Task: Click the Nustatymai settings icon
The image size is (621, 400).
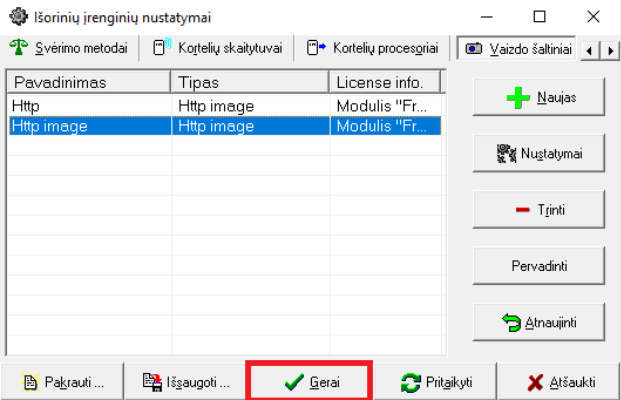Action: [506, 155]
